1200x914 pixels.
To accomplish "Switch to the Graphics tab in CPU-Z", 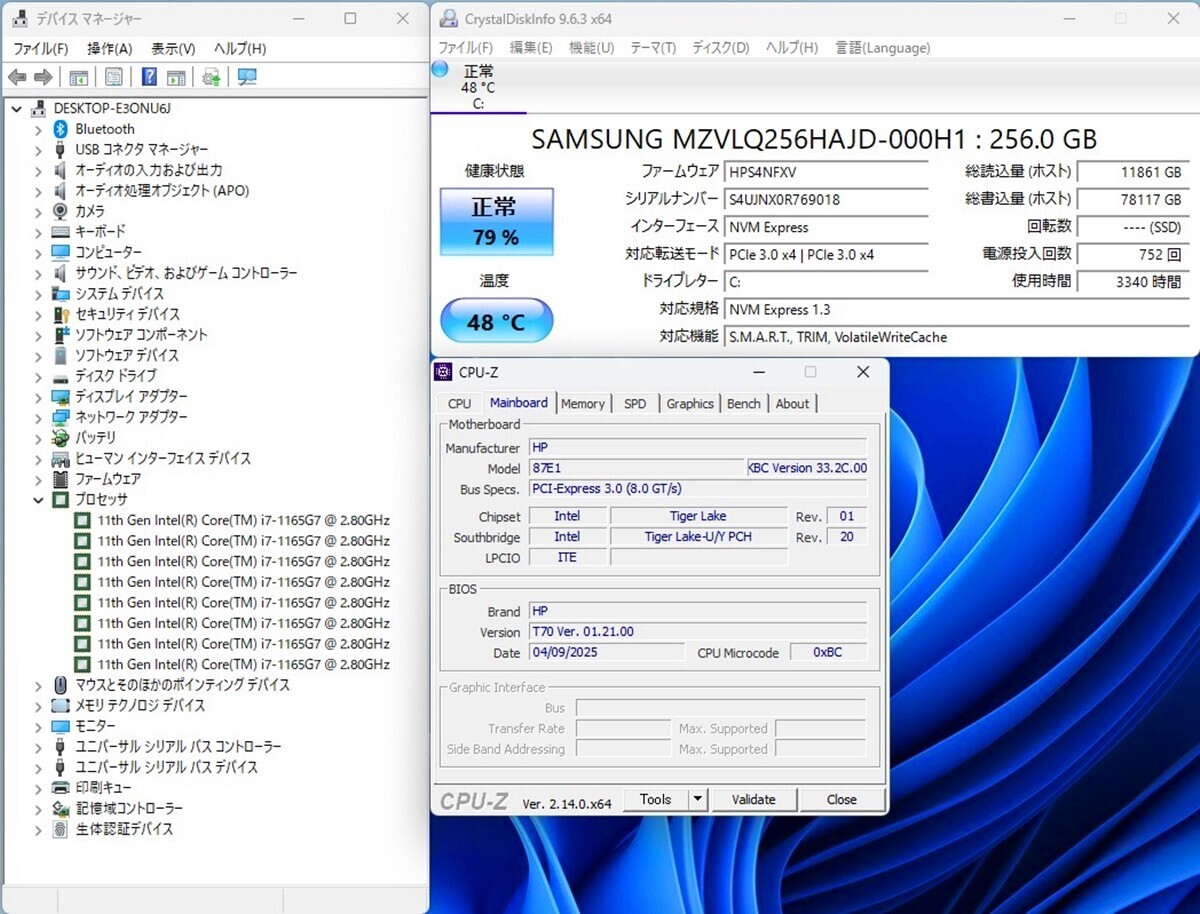I will pyautogui.click(x=690, y=403).
